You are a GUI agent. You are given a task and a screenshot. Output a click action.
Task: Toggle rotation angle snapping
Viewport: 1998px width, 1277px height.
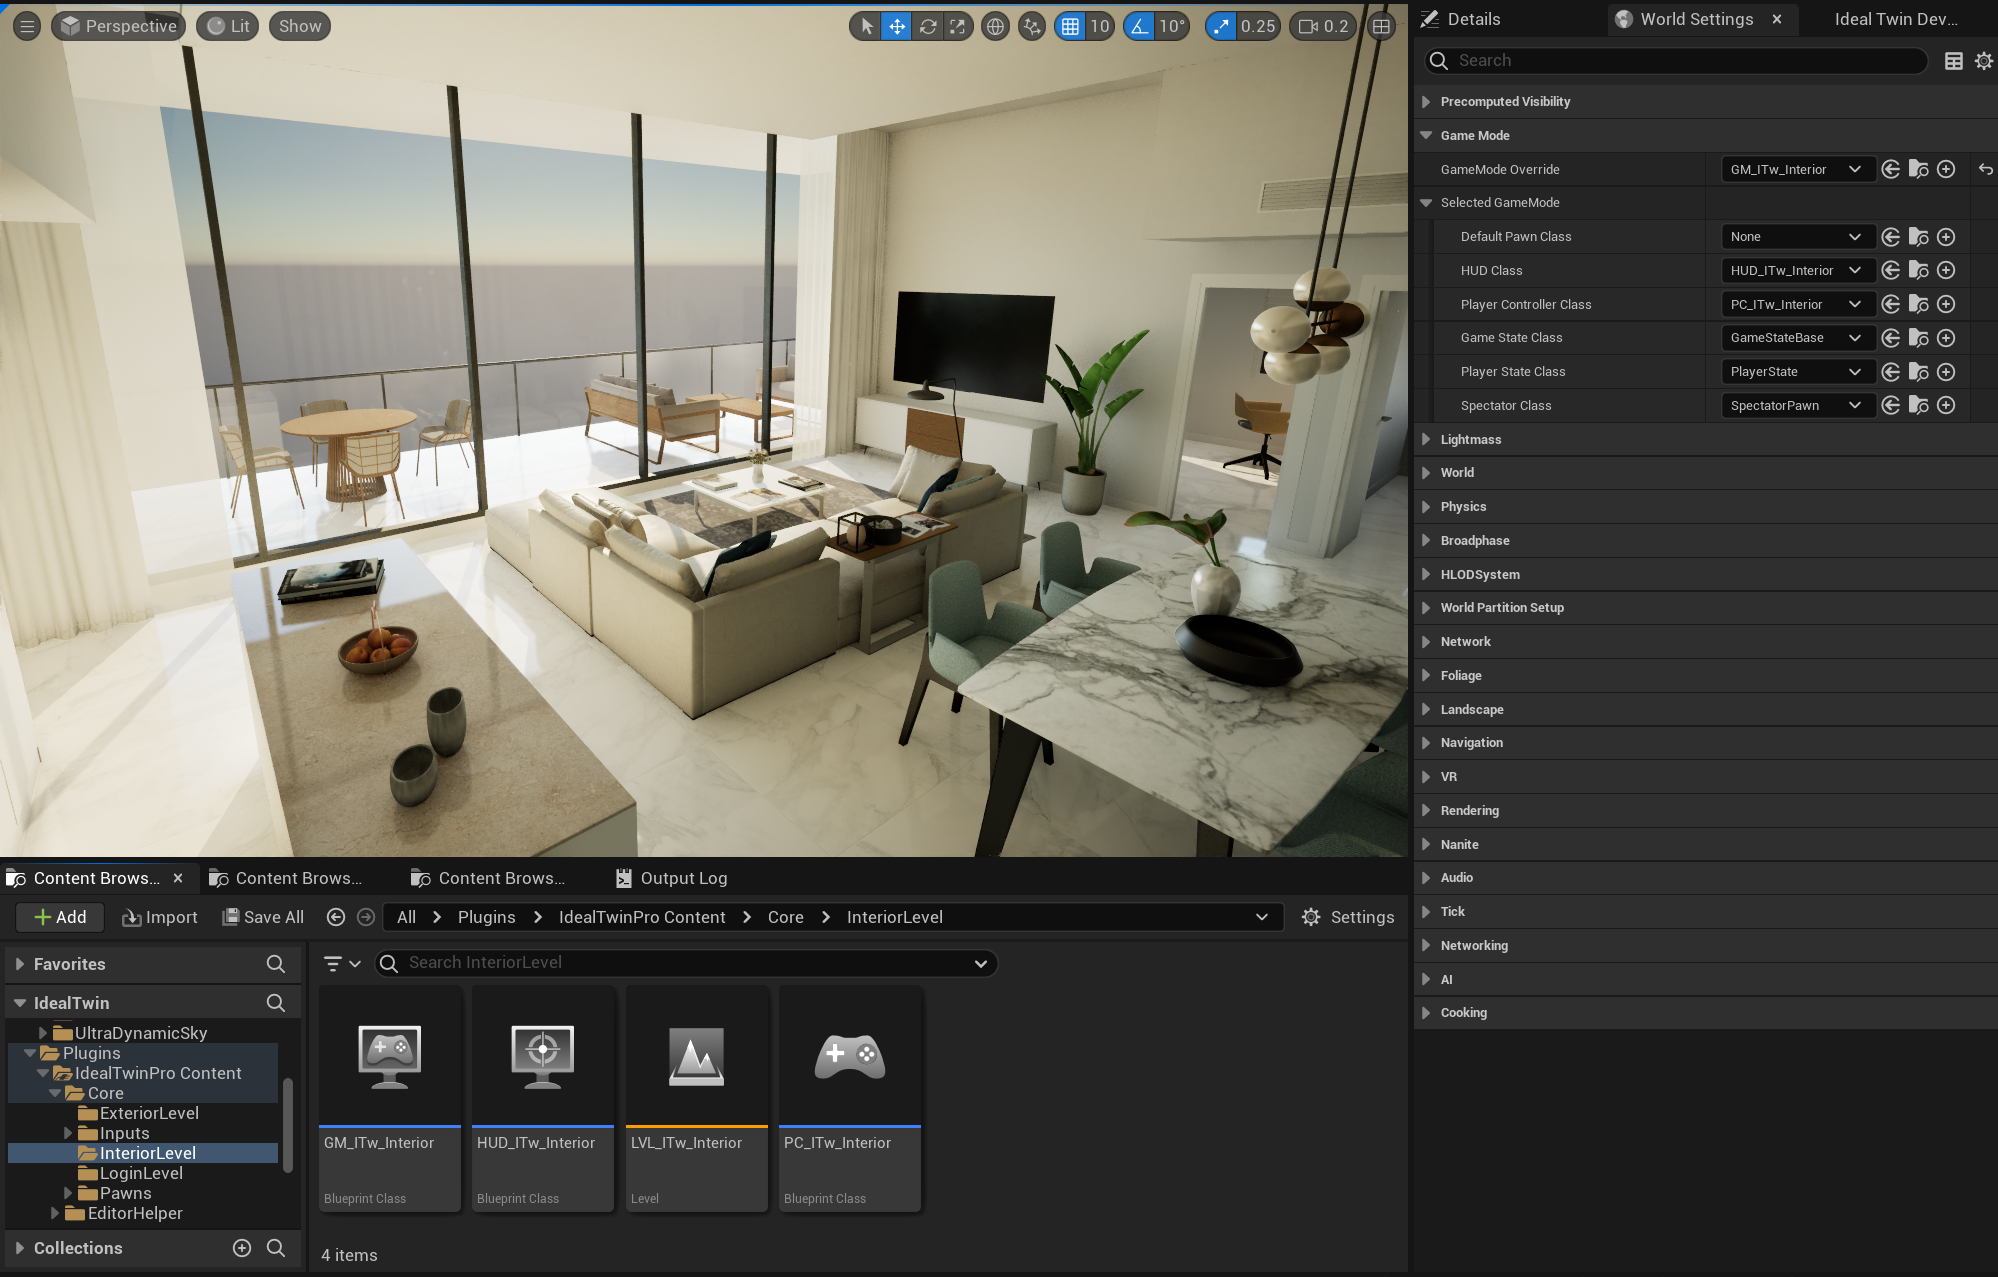point(1139,27)
